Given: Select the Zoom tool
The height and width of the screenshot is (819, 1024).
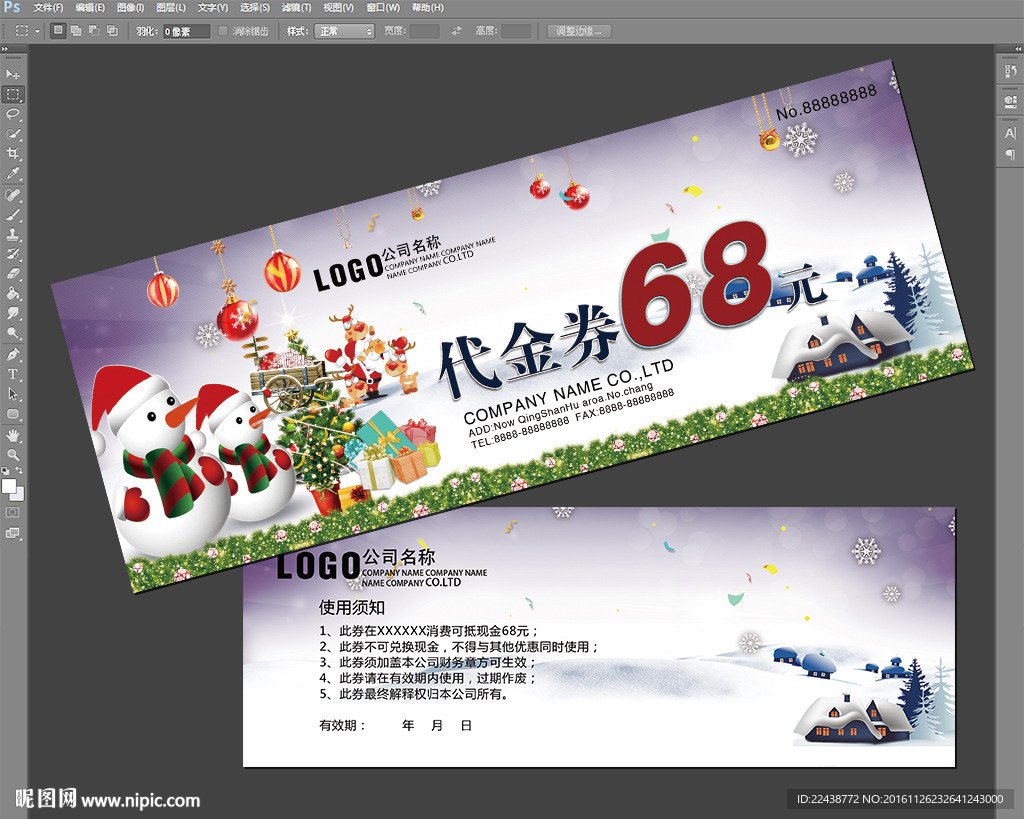Looking at the screenshot, I should (13, 455).
